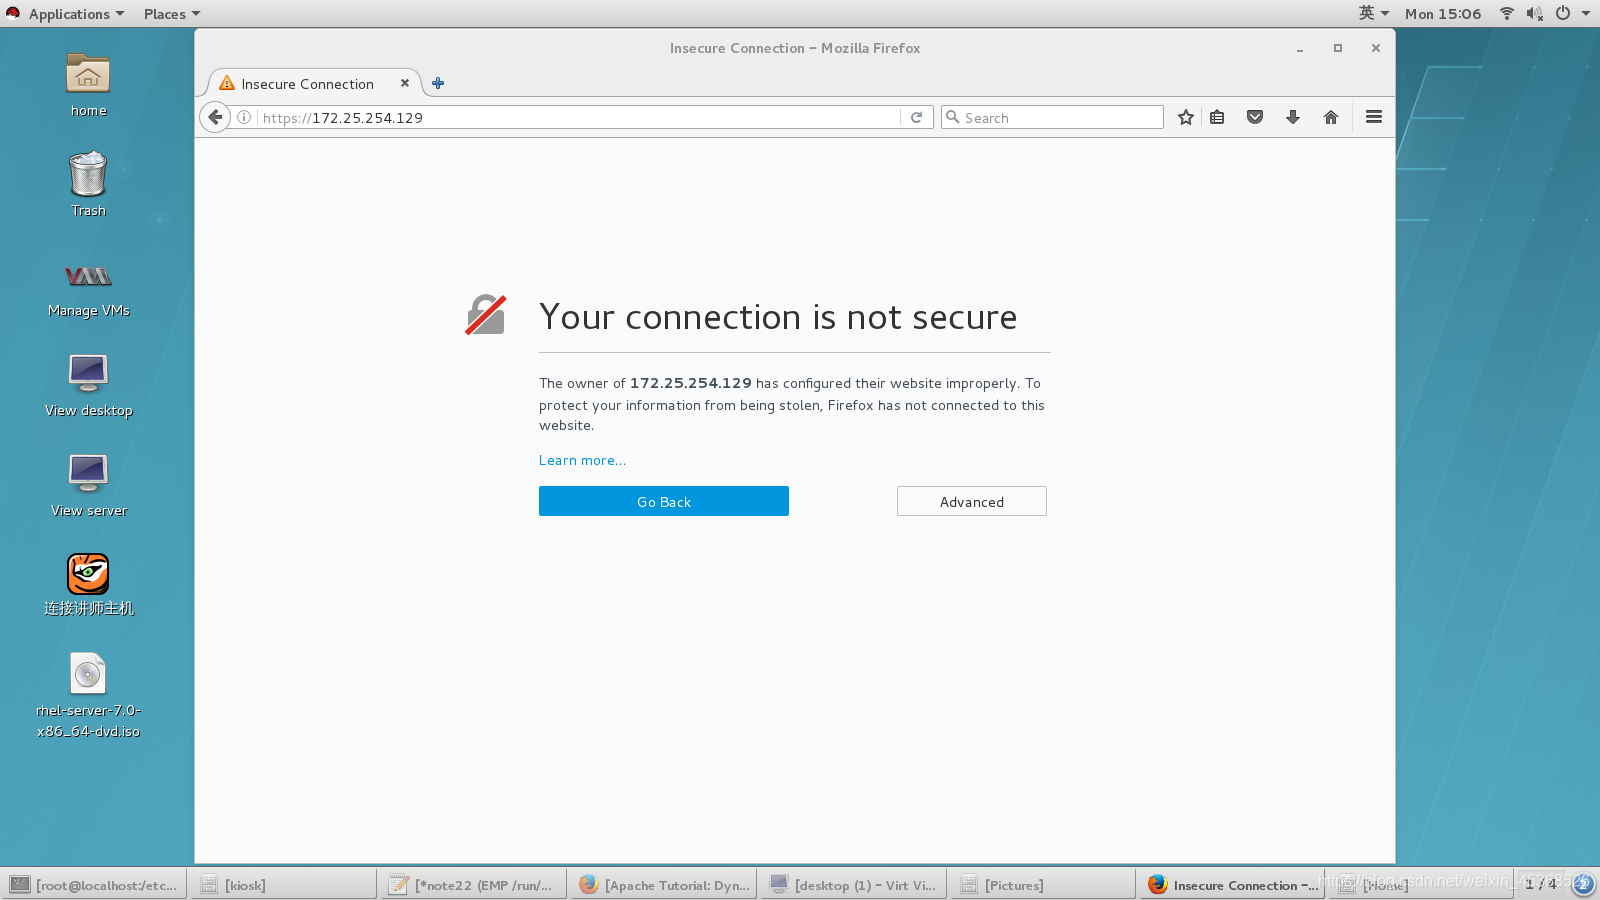The height and width of the screenshot is (900, 1600).
Task: Click the URL address field
Action: (580, 117)
